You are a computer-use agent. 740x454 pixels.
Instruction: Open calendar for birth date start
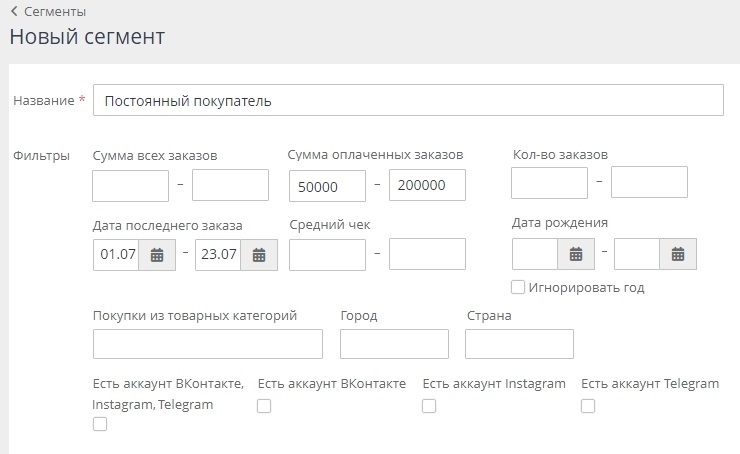[x=576, y=255]
